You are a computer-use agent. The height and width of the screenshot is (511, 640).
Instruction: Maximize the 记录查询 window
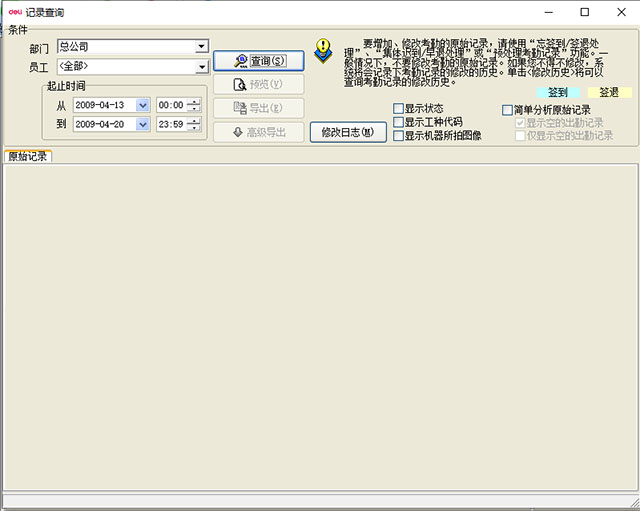[585, 12]
